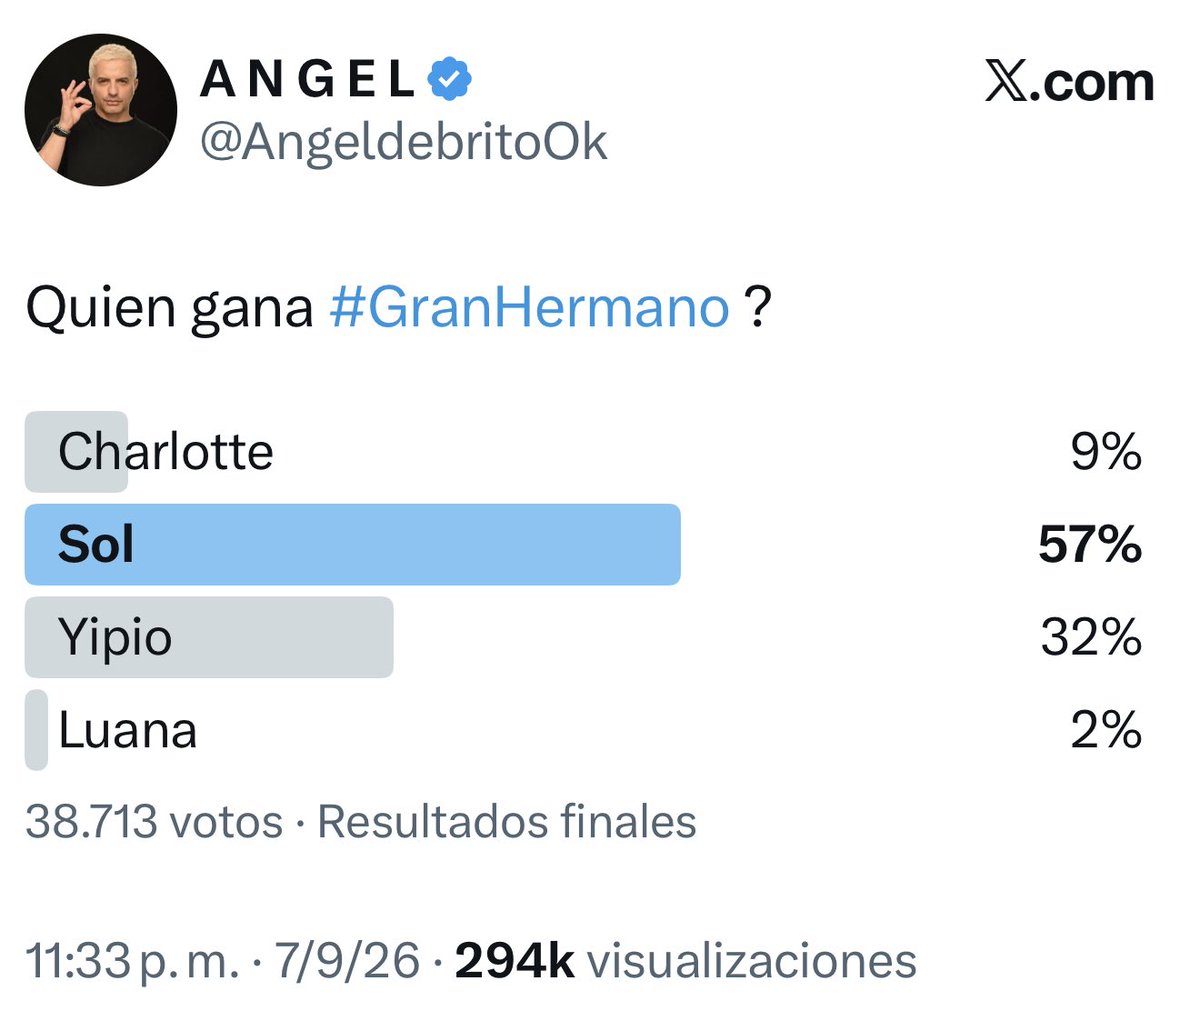The height and width of the screenshot is (1031, 1200).
Task: Click the blue Sol result bar
Action: coord(352,544)
